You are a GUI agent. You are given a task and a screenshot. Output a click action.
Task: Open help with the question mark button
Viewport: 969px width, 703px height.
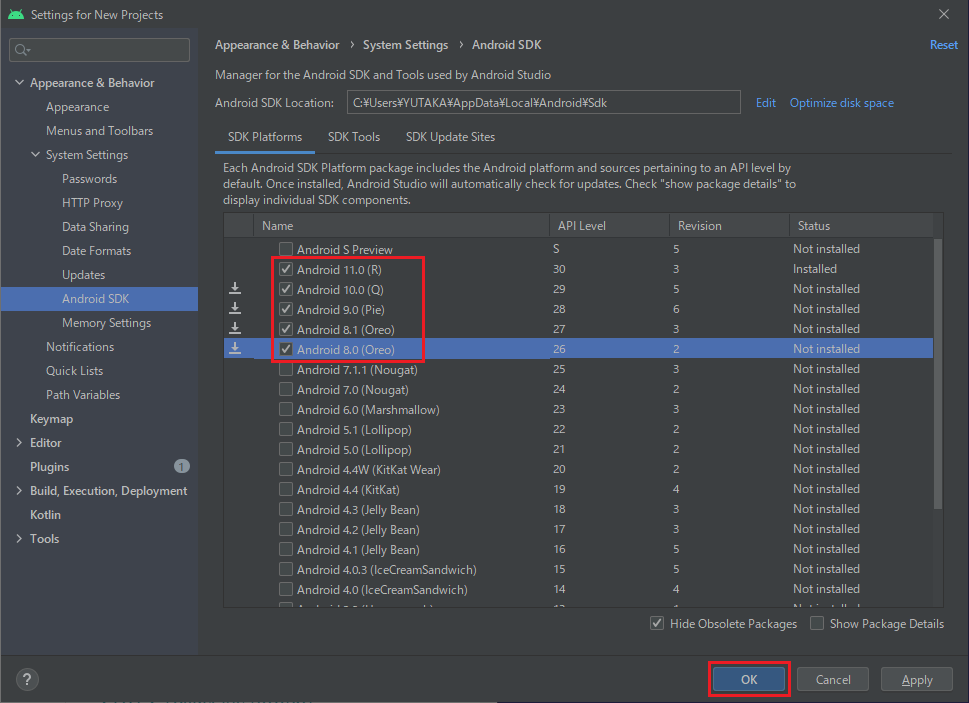pos(27,680)
